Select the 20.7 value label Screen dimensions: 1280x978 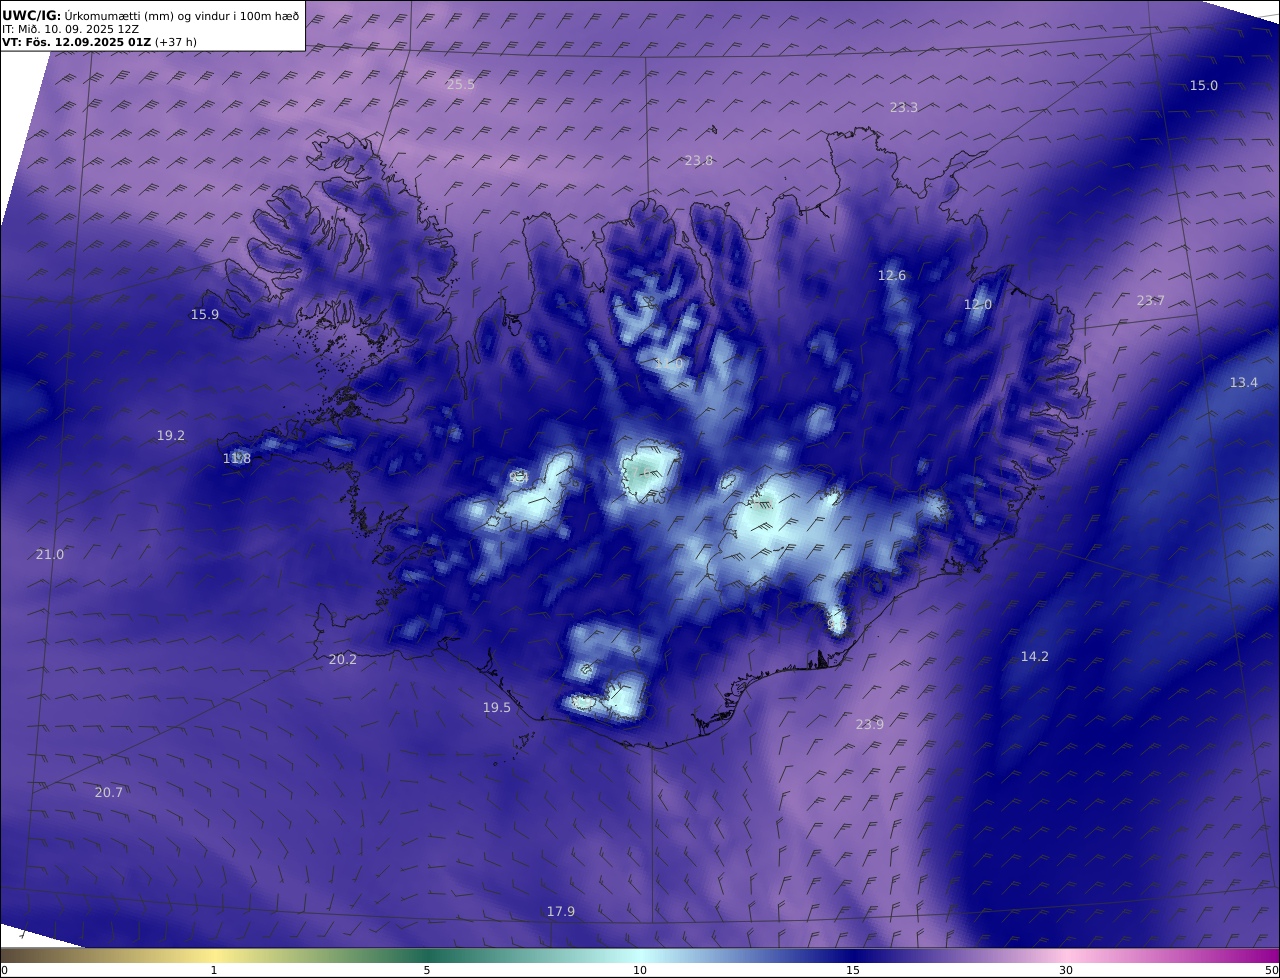(109, 793)
